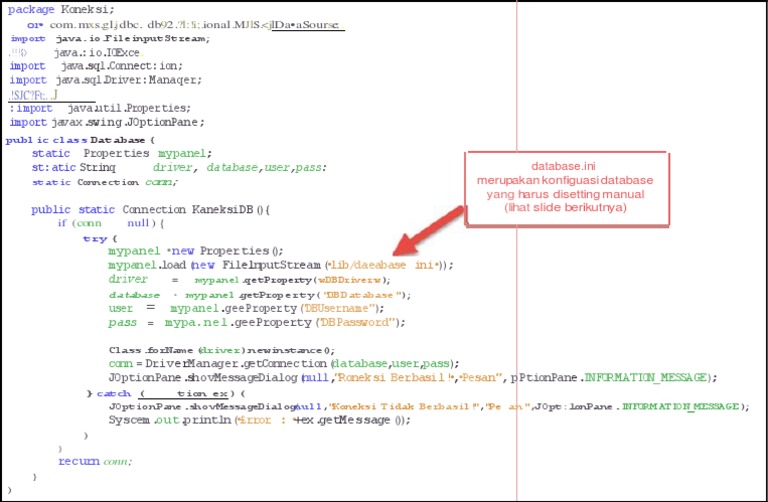Viewport: 768px width, 502px height.
Task: Click the user getProperty DBUsername line
Action: tap(246, 308)
